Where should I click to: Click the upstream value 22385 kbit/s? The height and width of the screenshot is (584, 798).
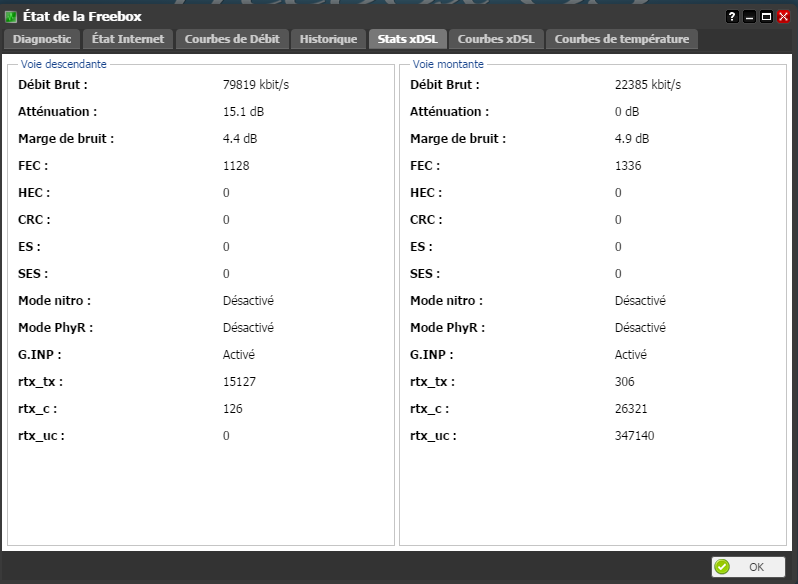point(647,84)
